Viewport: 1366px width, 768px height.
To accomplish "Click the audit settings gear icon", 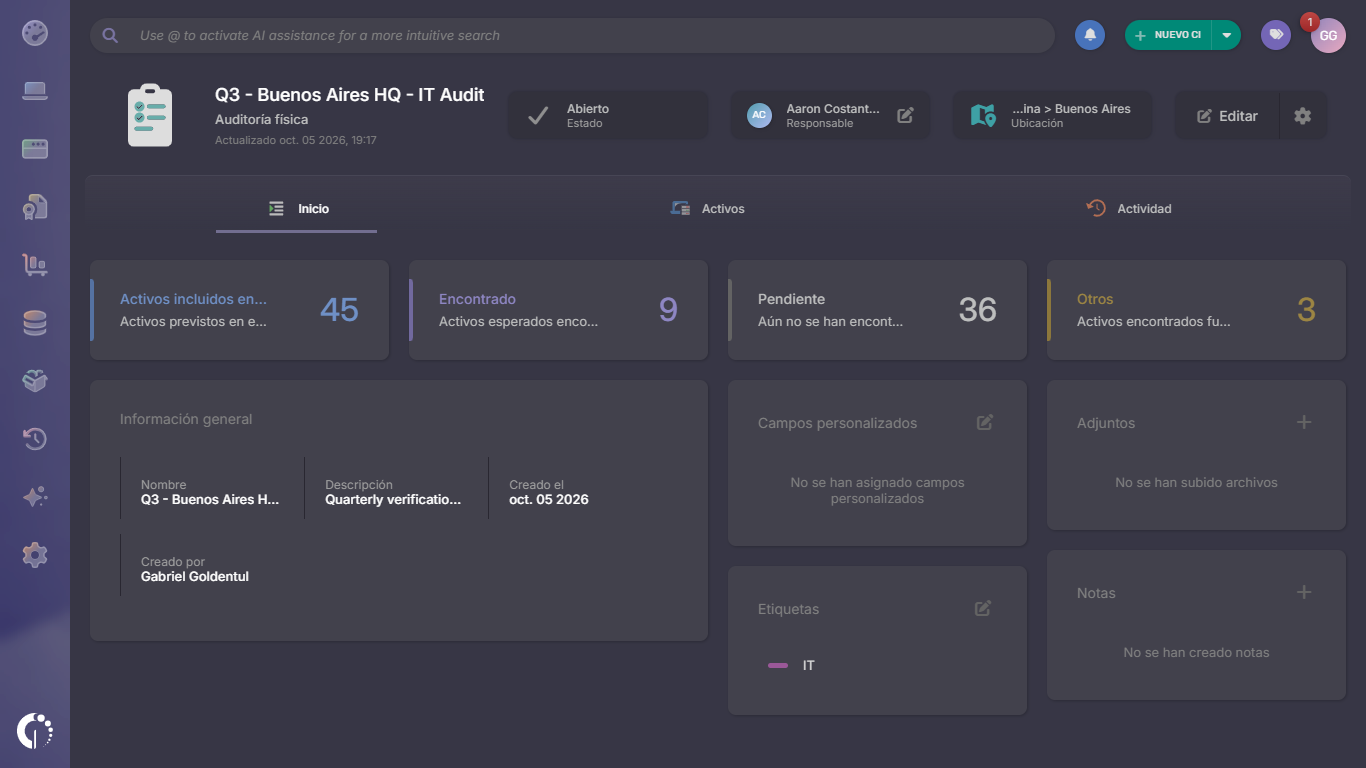I will 1302,116.
